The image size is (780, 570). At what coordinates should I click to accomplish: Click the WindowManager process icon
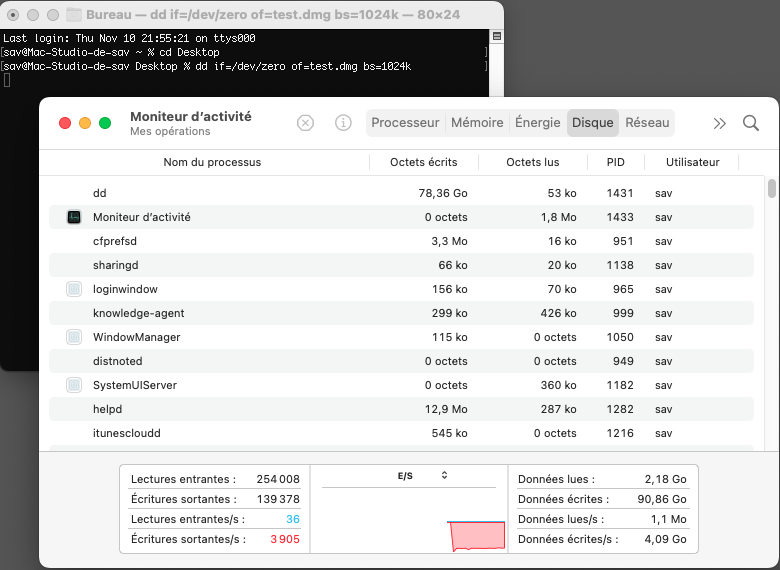[x=74, y=337]
